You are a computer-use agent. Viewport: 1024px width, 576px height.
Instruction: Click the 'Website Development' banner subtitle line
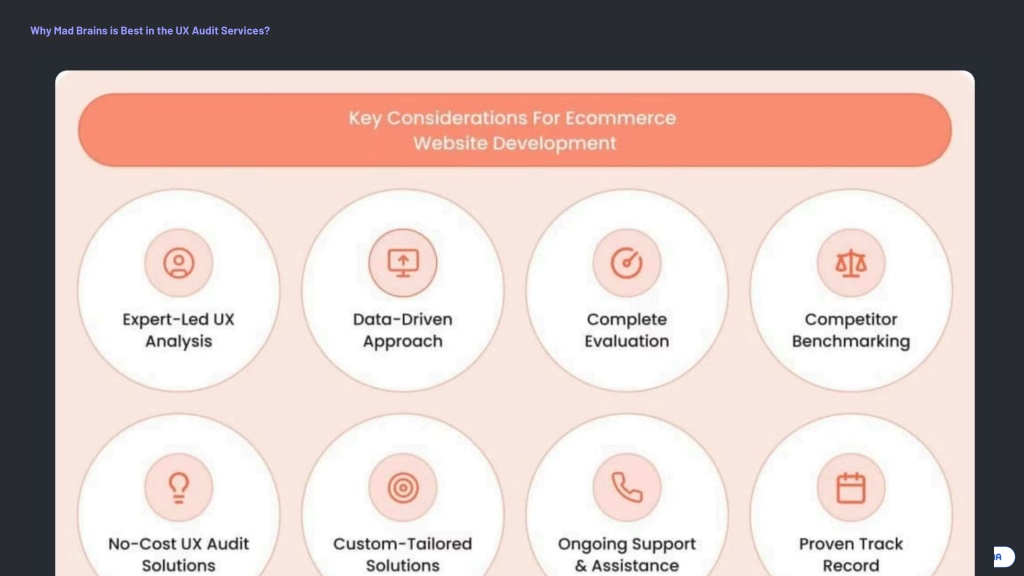[515, 143]
